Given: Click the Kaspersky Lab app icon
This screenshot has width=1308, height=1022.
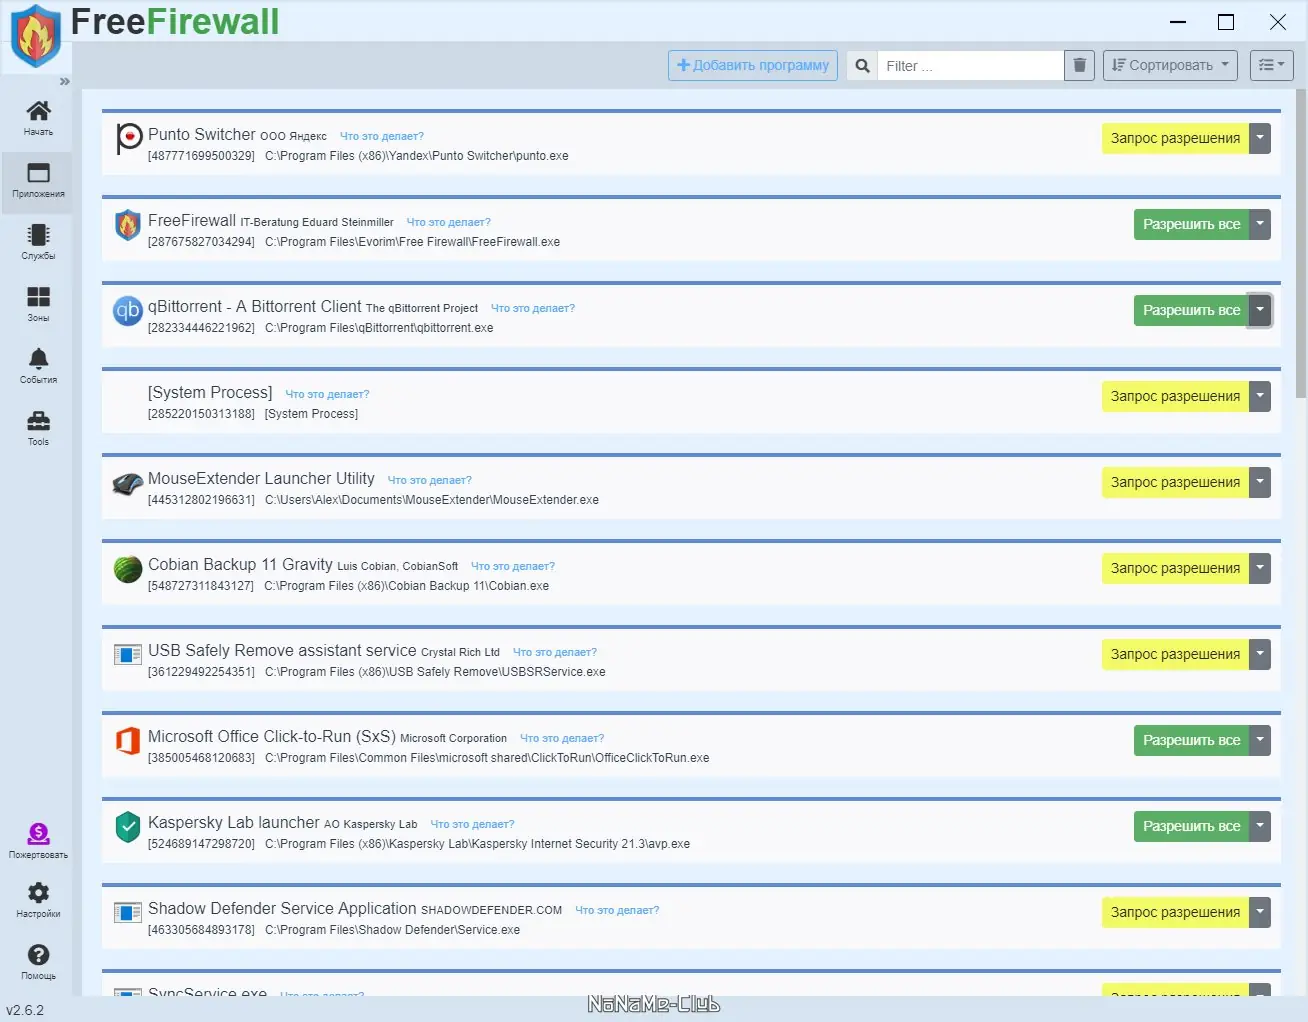Looking at the screenshot, I should pos(128,827).
